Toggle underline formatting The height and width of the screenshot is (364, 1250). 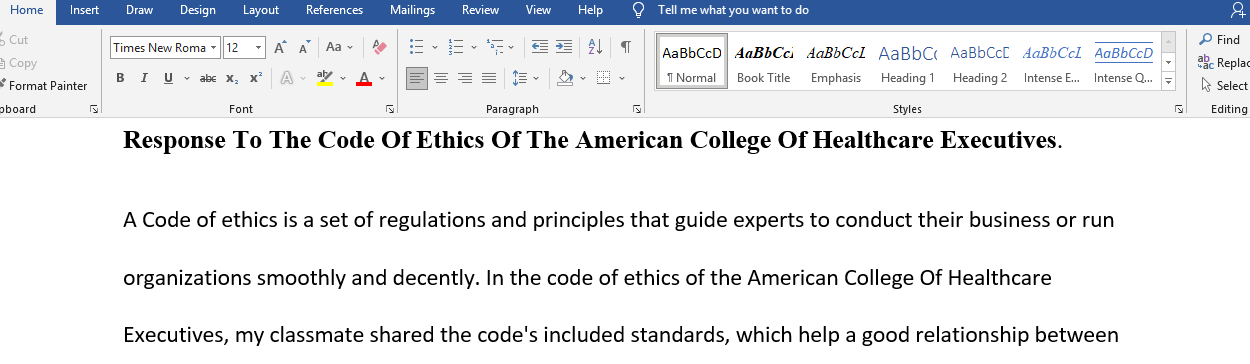(169, 78)
